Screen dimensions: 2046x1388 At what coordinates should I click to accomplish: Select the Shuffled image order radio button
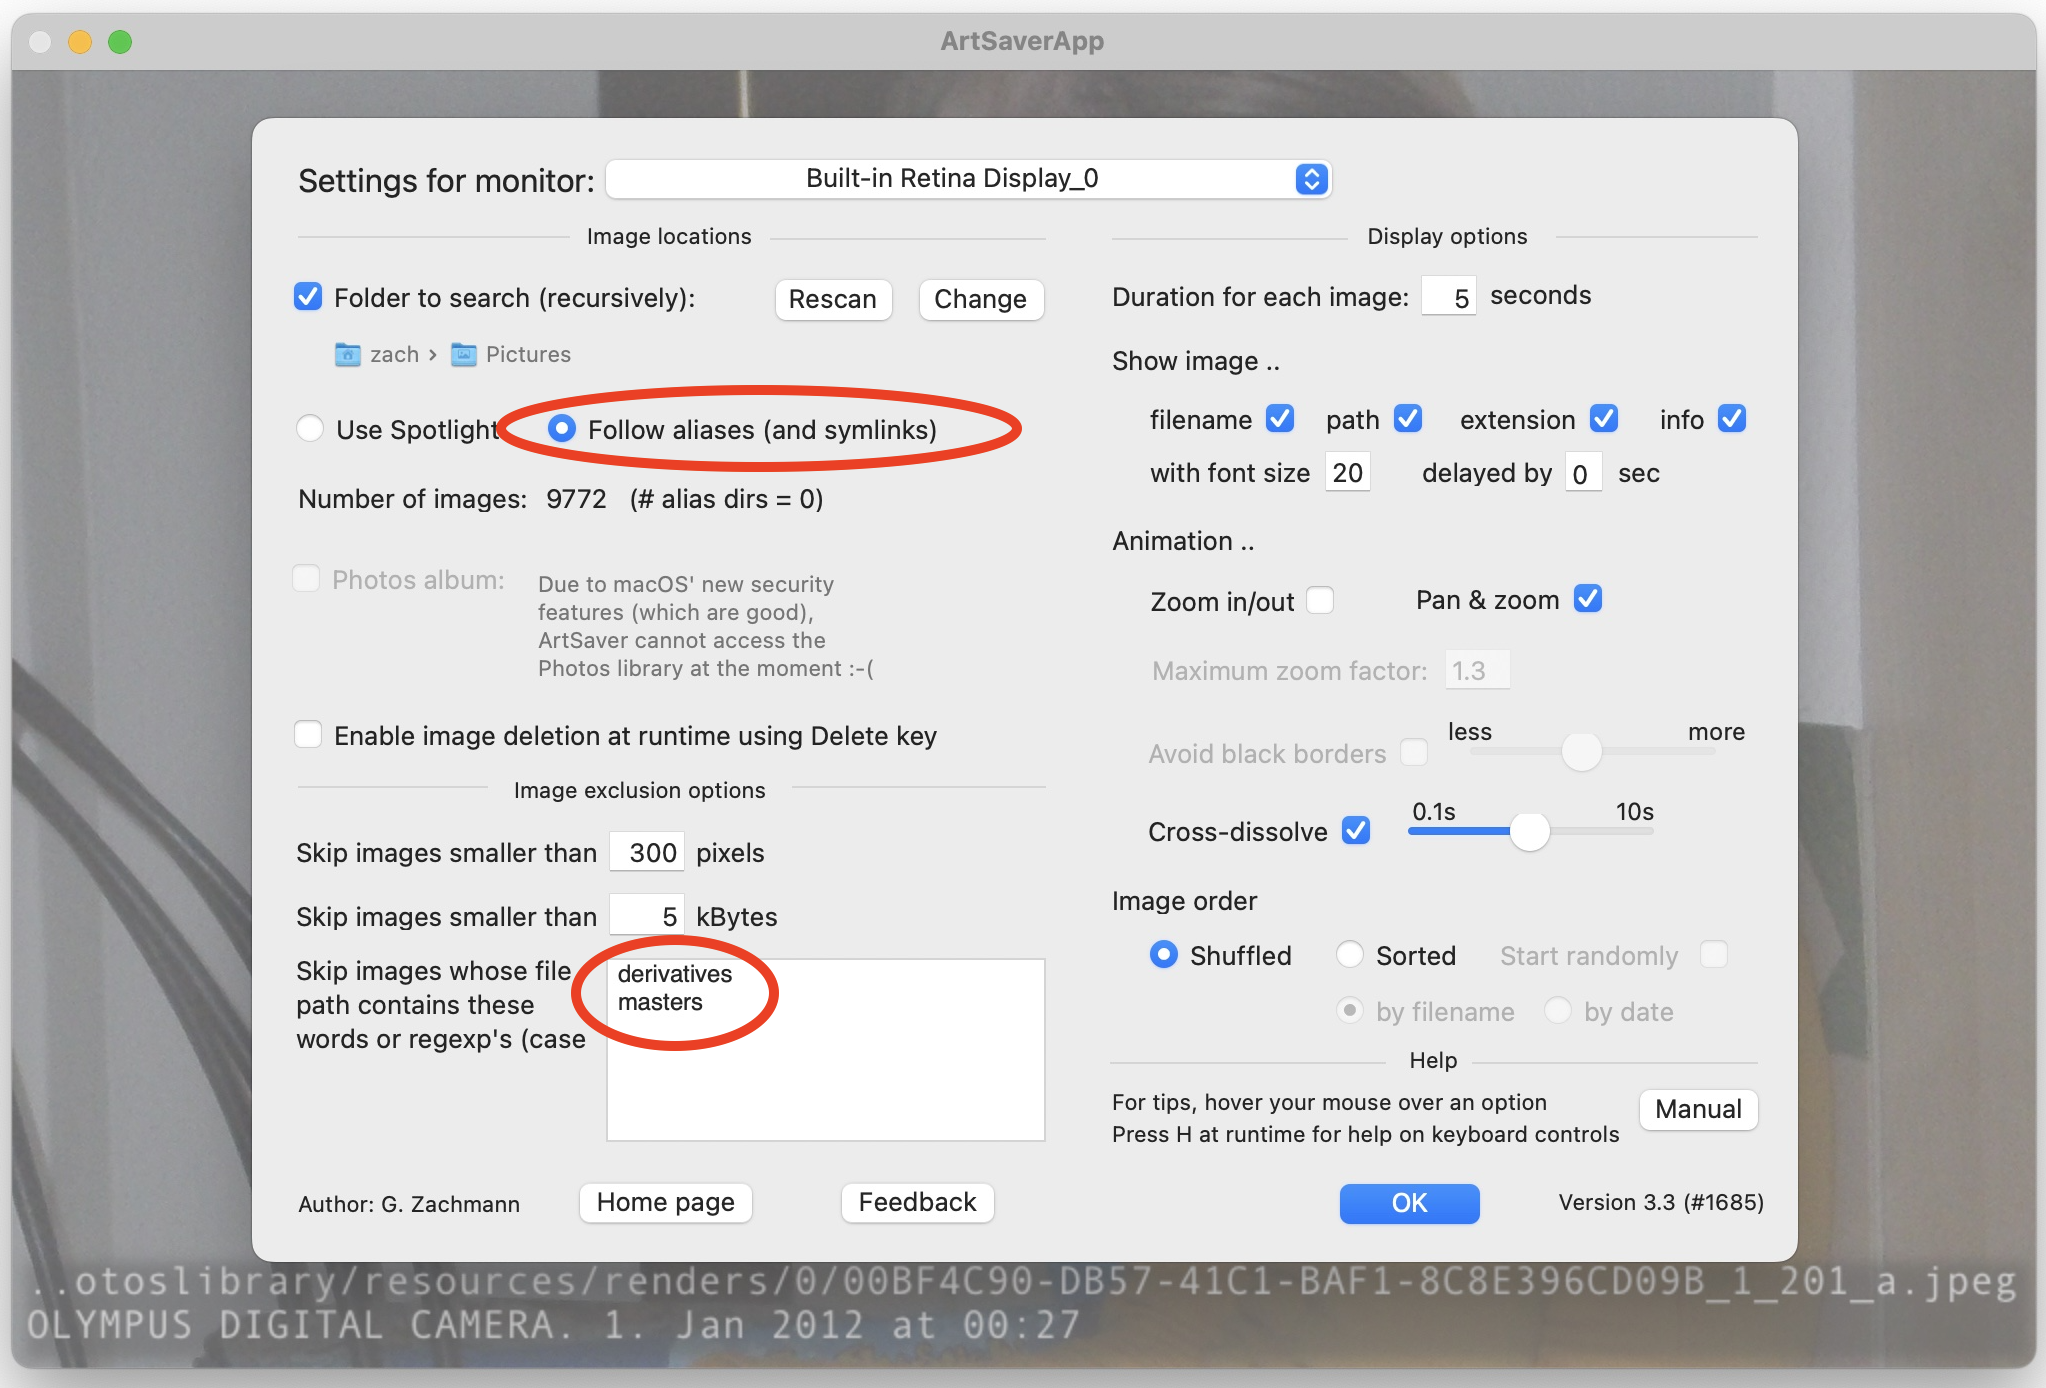point(1164,954)
